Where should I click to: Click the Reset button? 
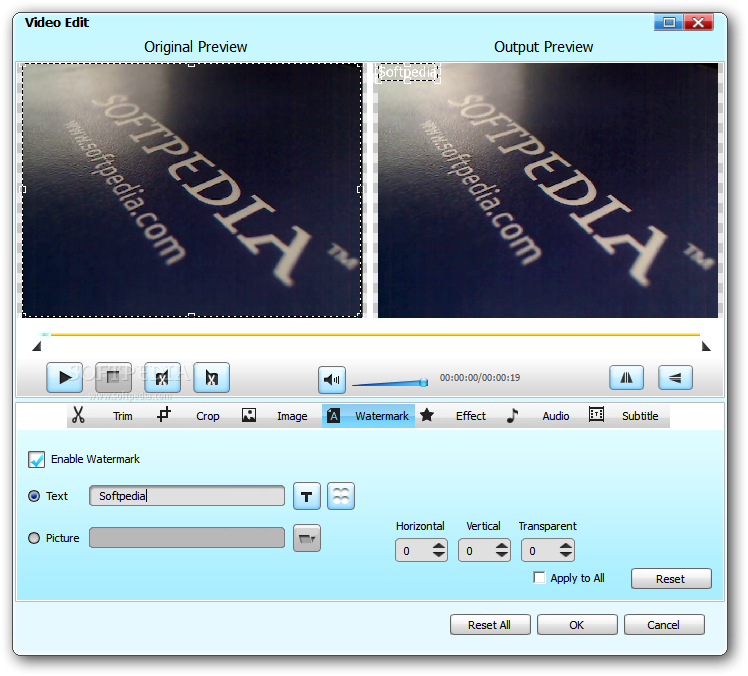point(671,579)
